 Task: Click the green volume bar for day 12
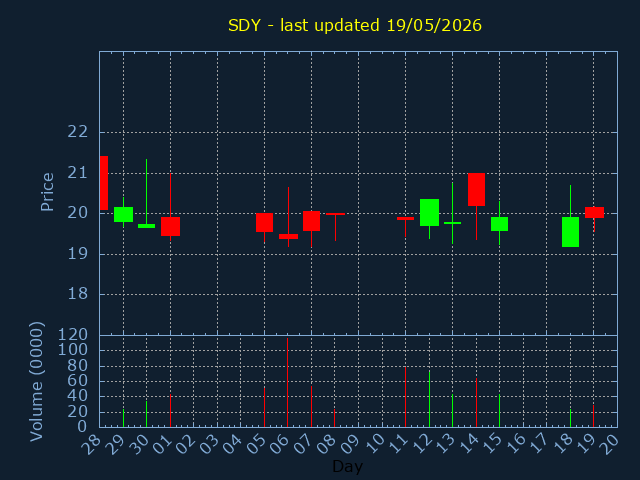[429, 399]
